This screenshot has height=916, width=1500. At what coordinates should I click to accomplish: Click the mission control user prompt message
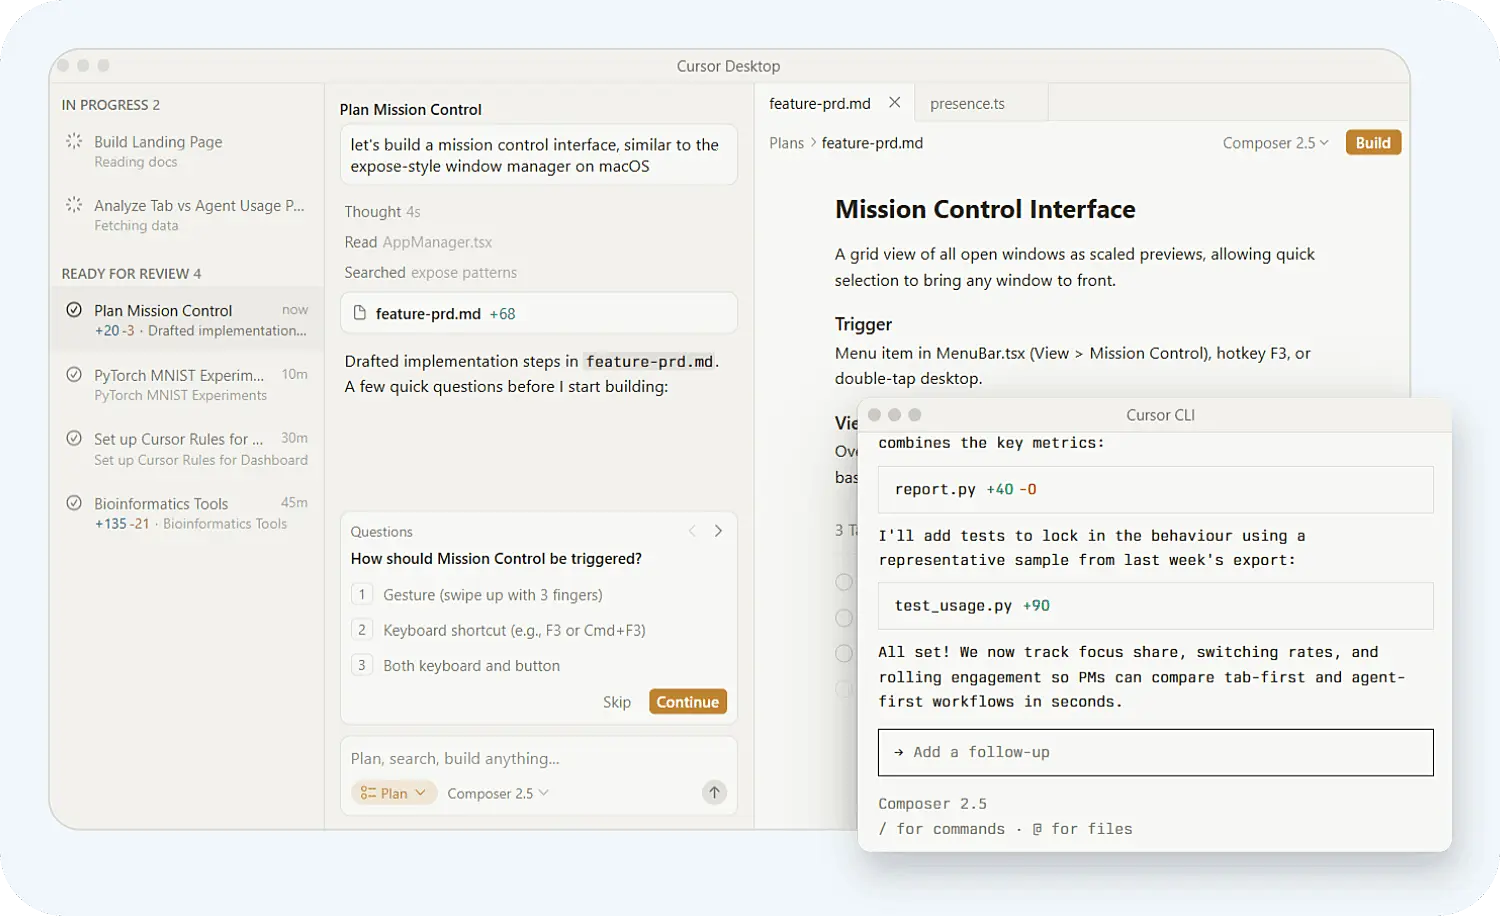point(539,155)
